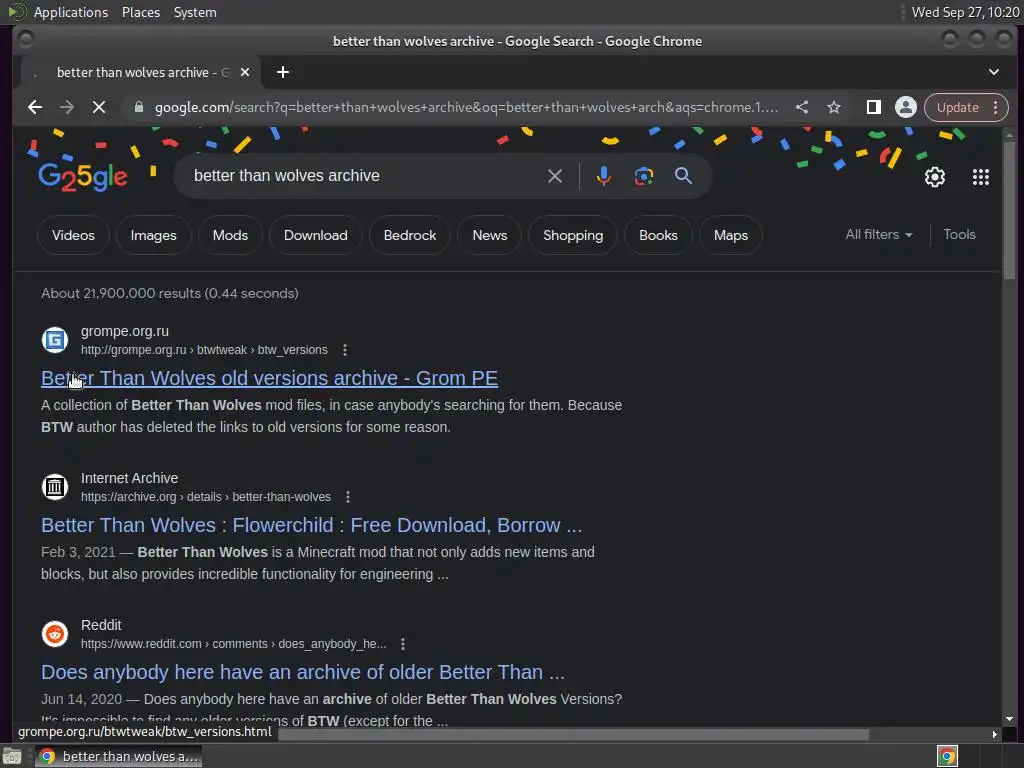Click 'About 21,900,000 results' text
This screenshot has height=768, width=1024.
(x=170, y=293)
